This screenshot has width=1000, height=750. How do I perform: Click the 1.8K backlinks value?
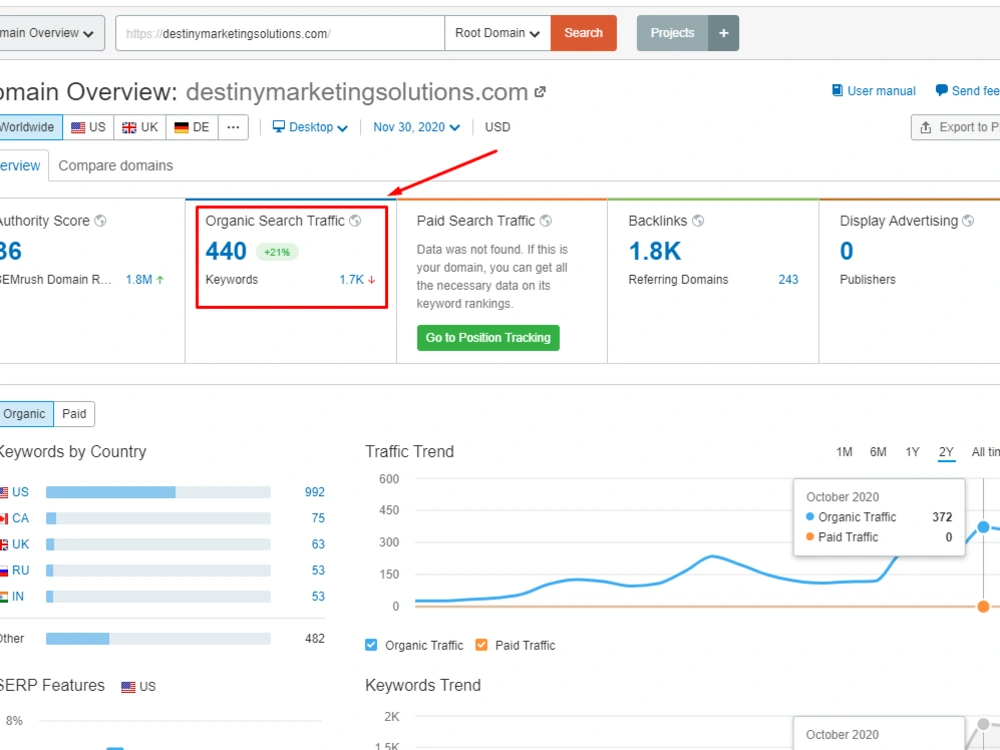(655, 251)
